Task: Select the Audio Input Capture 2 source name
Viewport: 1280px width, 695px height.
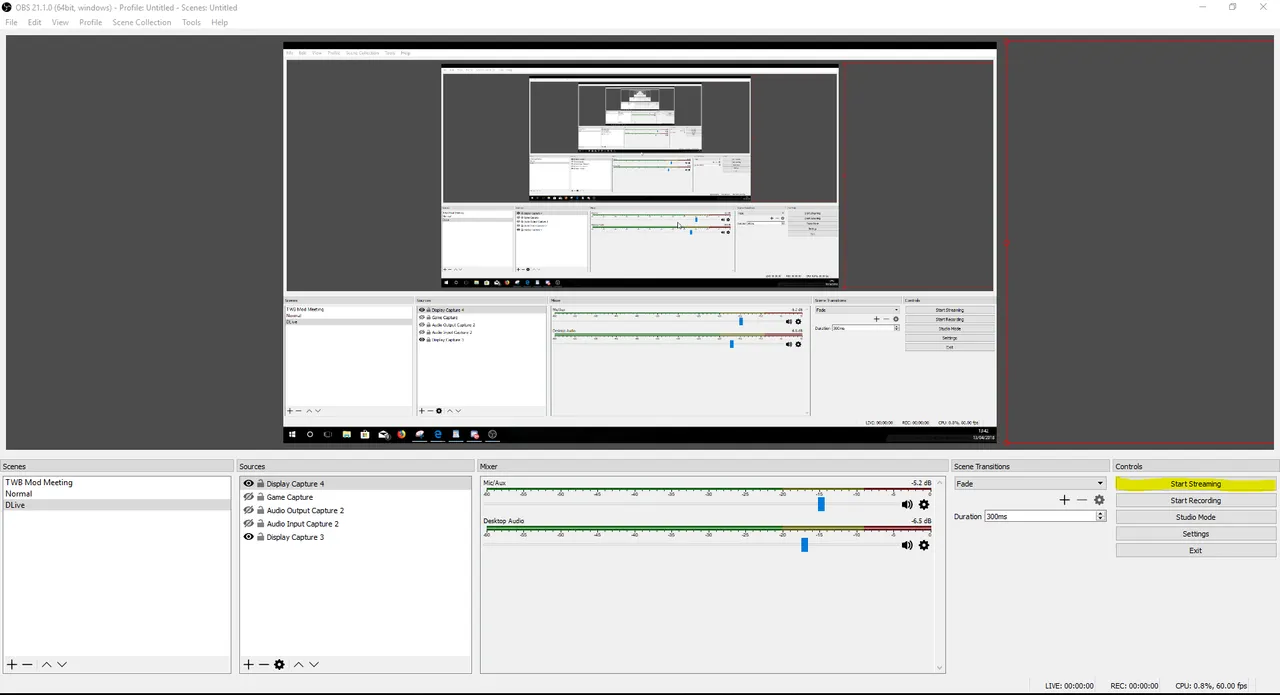Action: point(302,524)
